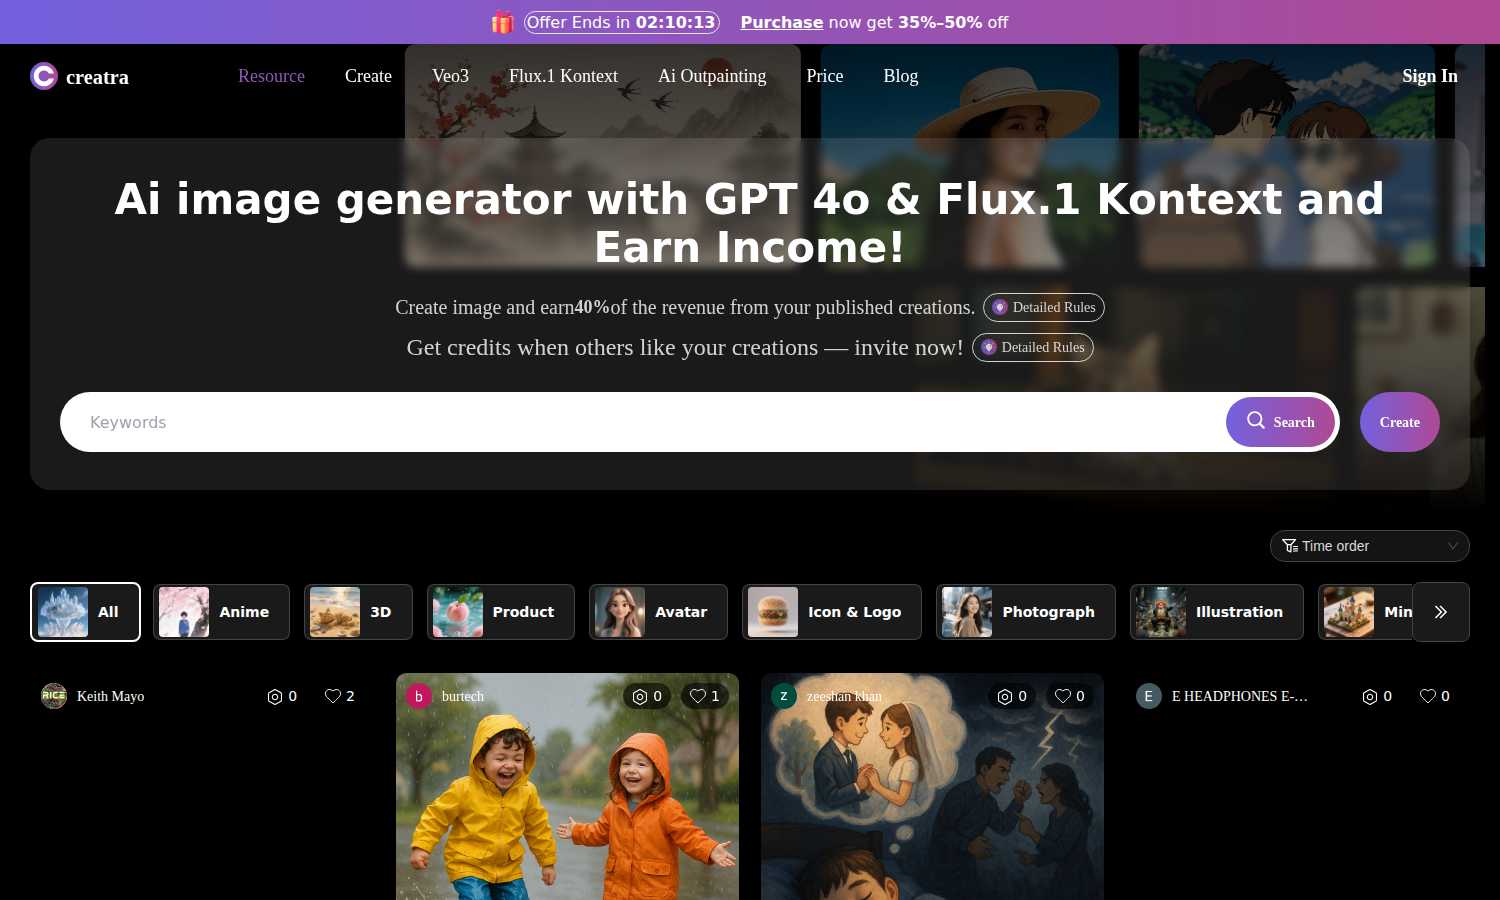1500x900 pixels.
Task: Click the gift box icon in banner
Action: click(502, 22)
